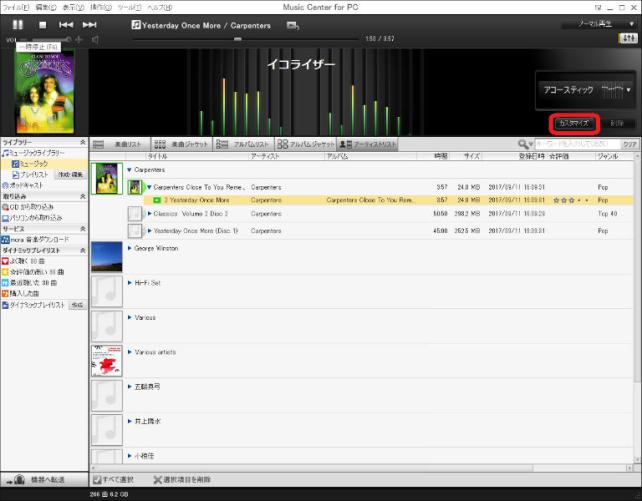Click the keyword search input field
642x501 pixels.
pos(577,144)
